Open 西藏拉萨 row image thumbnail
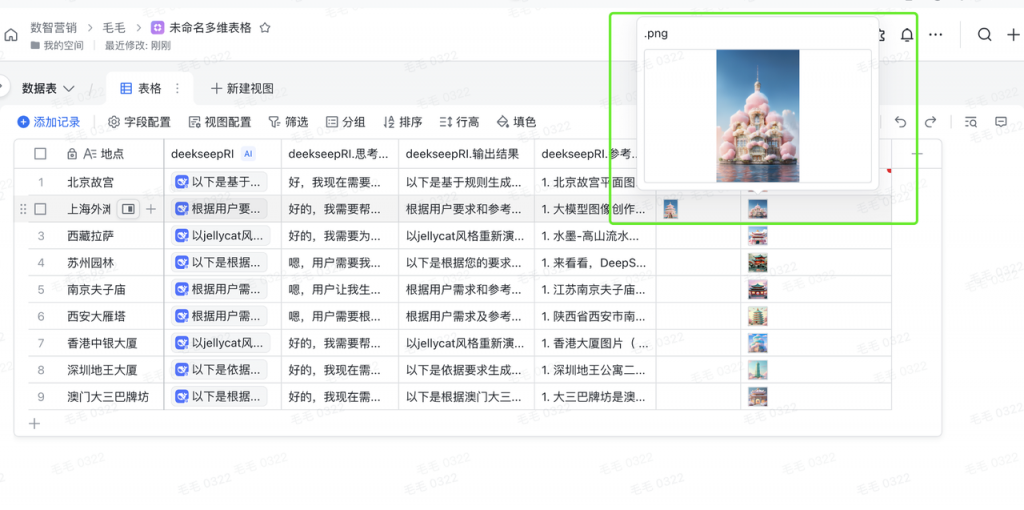The height and width of the screenshot is (510, 1024). (x=758, y=236)
